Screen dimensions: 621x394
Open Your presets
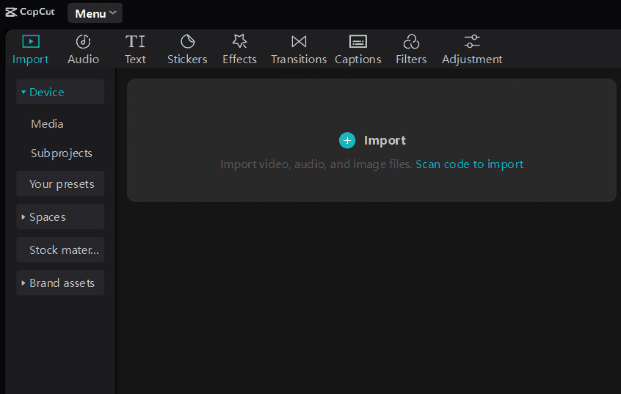point(60,184)
